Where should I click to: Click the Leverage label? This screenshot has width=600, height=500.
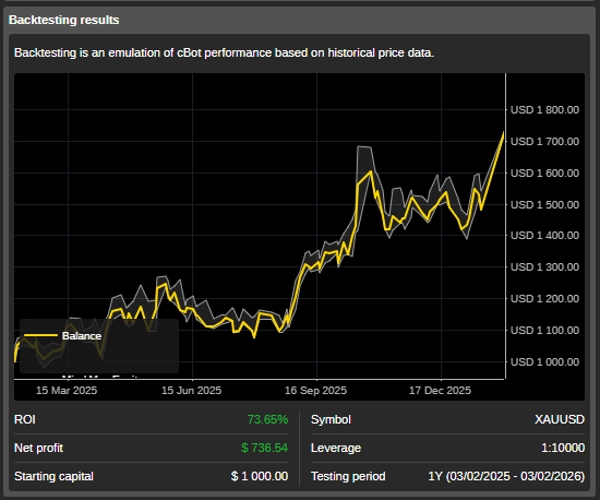(336, 448)
